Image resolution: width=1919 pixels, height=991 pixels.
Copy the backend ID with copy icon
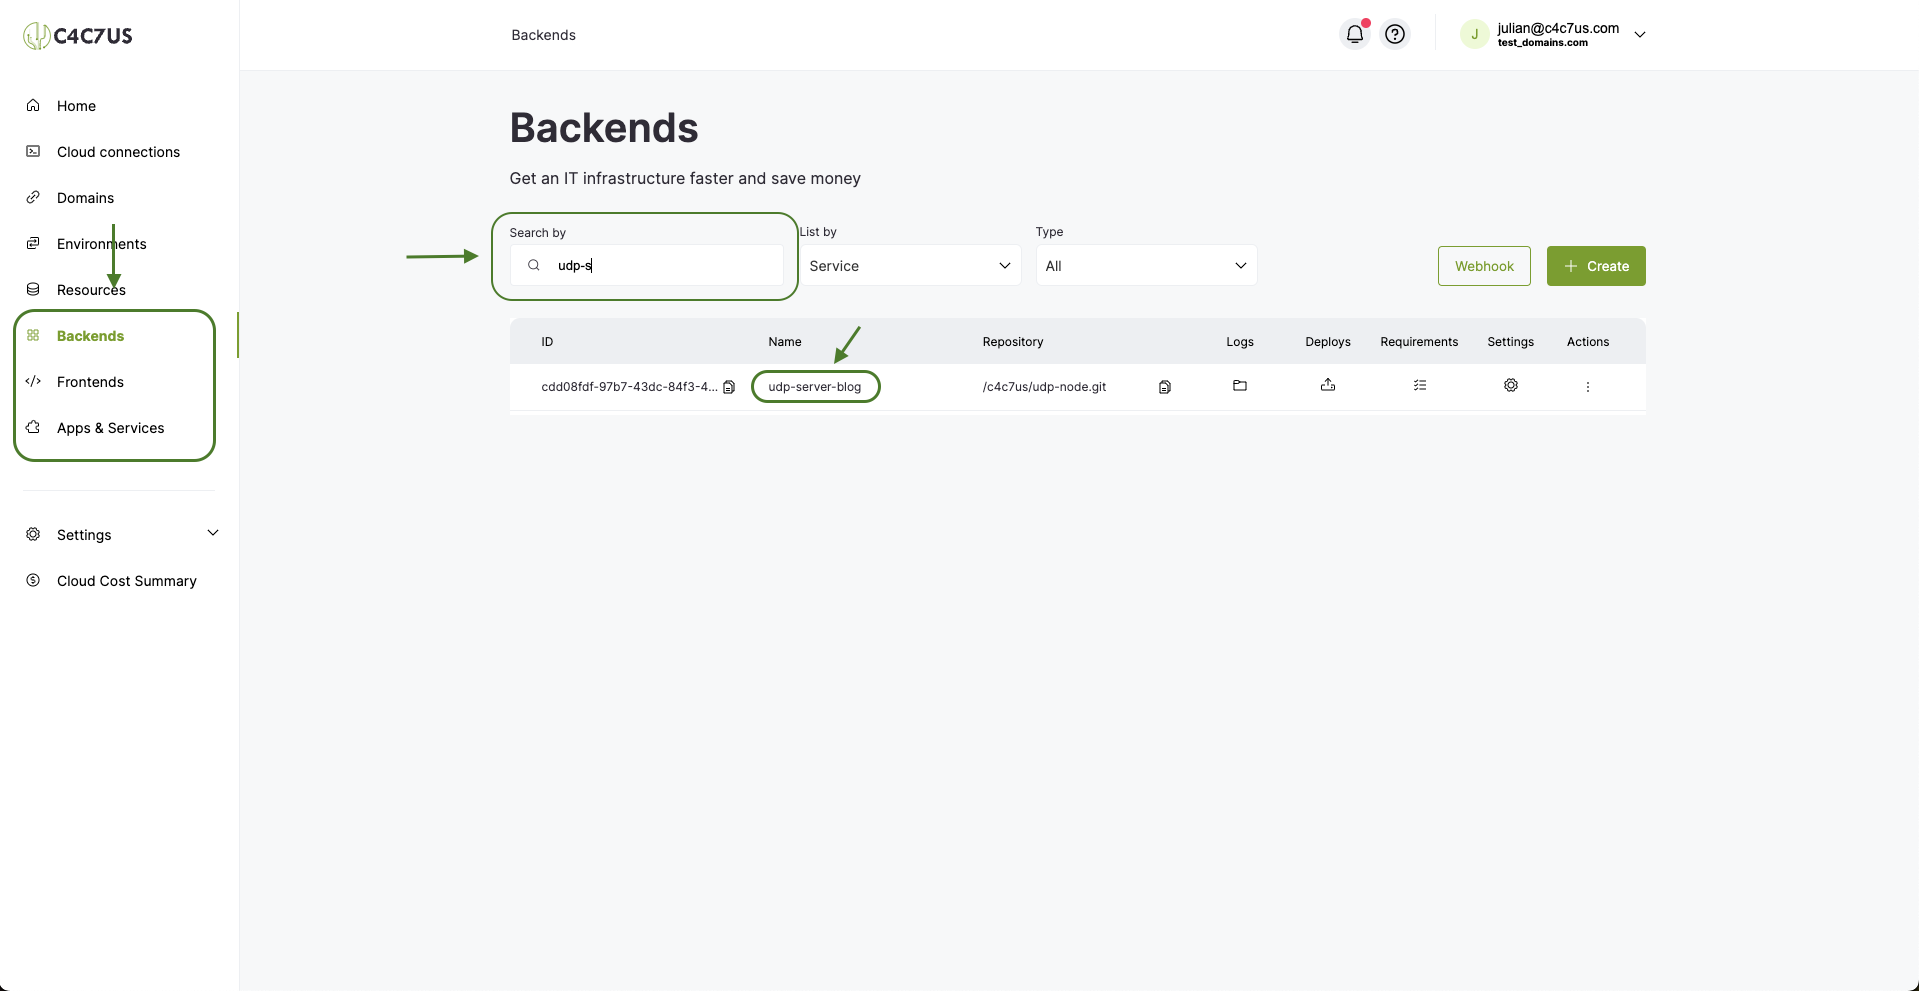[x=729, y=387]
